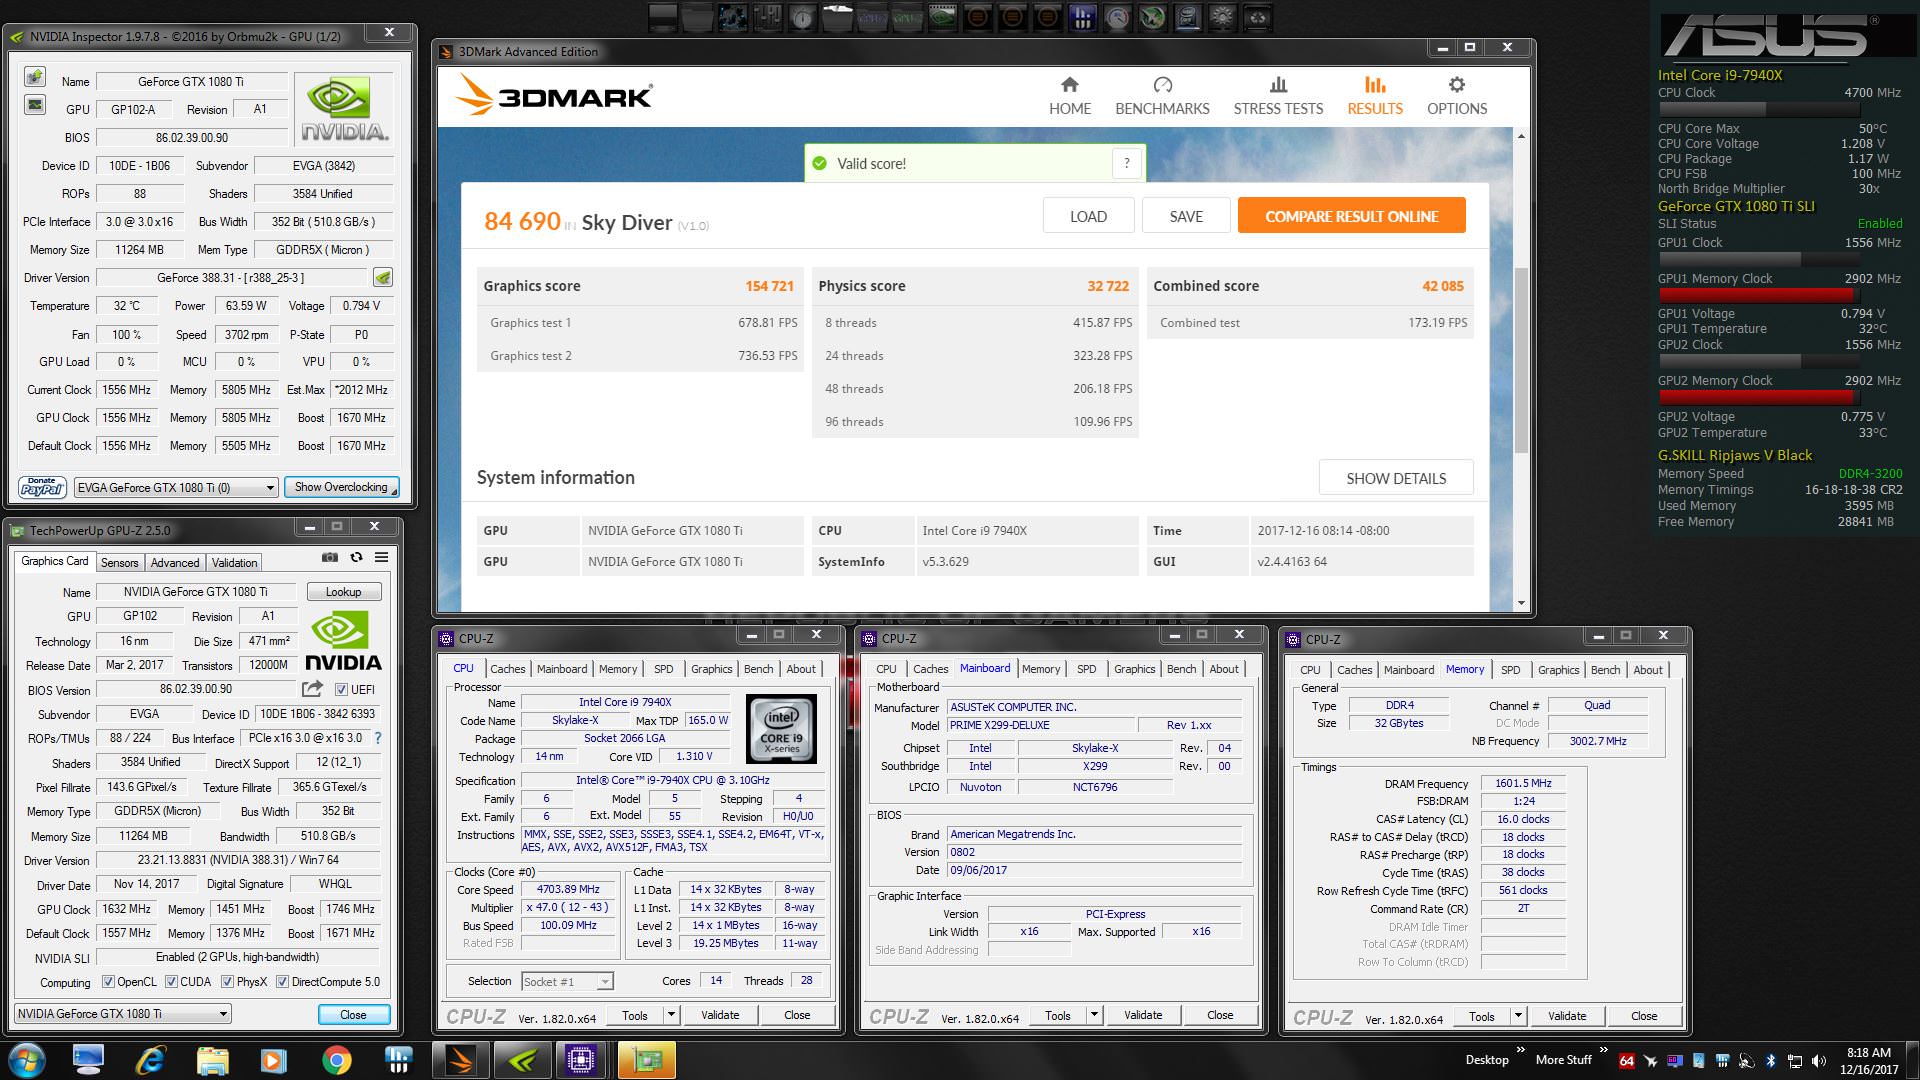Toggle UEFI checkbox in GPU-Z
This screenshot has height=1080, width=1920.
(x=341, y=689)
